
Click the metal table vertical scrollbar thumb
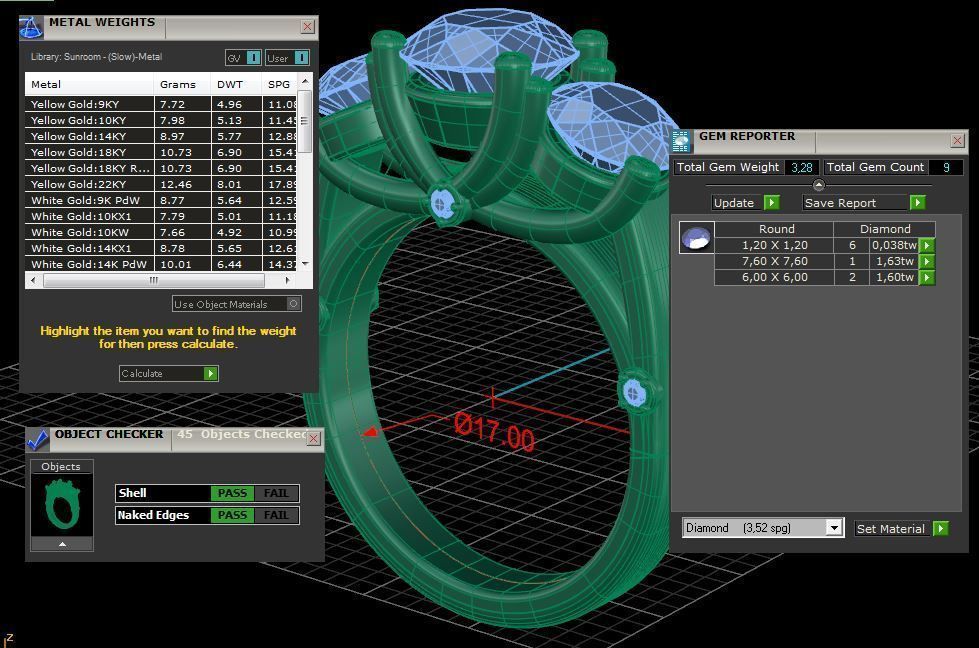click(x=305, y=121)
